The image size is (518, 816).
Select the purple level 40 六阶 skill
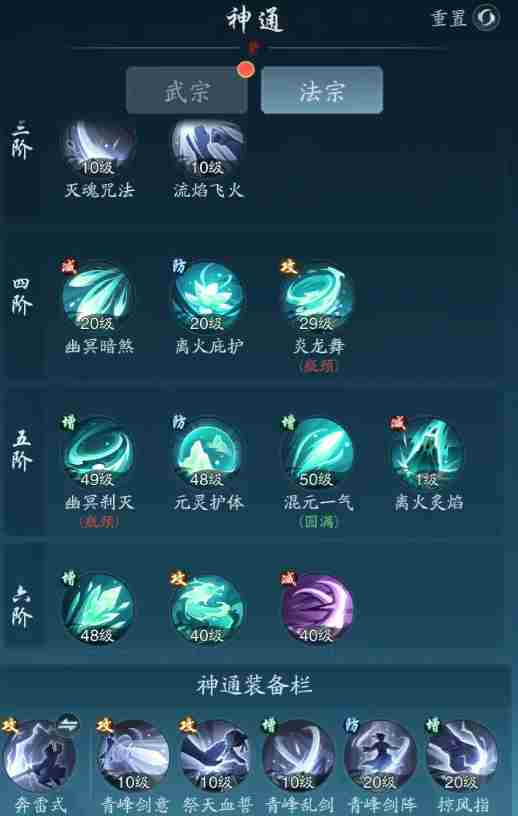317,610
